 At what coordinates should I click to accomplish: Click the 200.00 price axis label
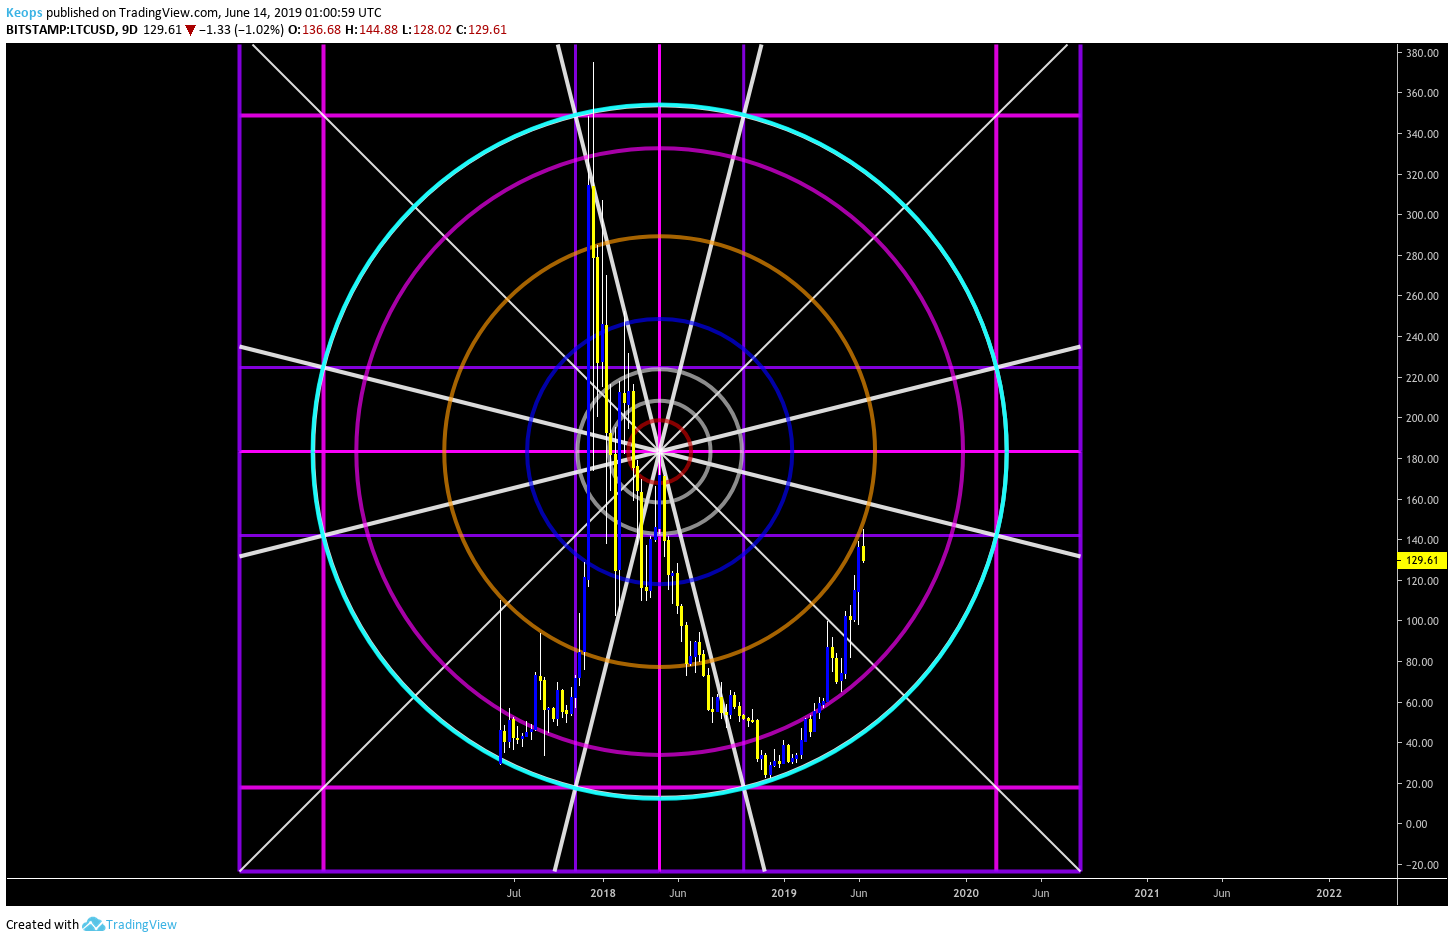pos(1422,418)
